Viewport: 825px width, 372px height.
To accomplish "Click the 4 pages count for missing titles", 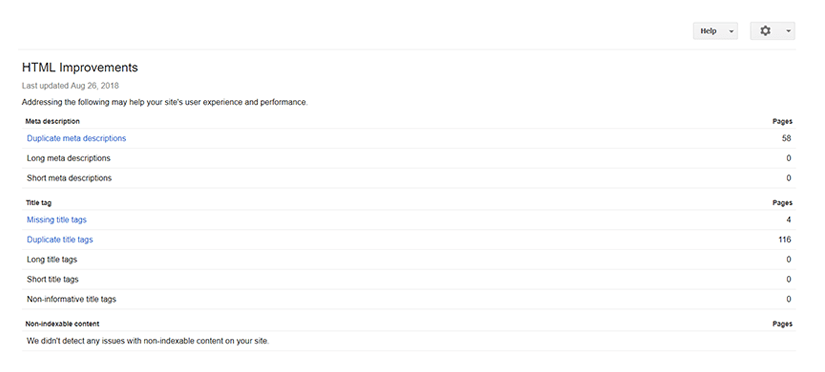I will 789,220.
